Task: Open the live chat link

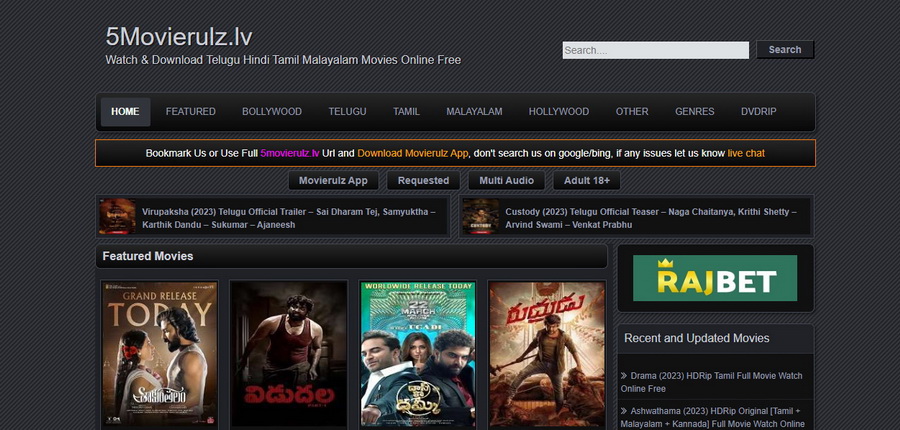Action: (746, 153)
